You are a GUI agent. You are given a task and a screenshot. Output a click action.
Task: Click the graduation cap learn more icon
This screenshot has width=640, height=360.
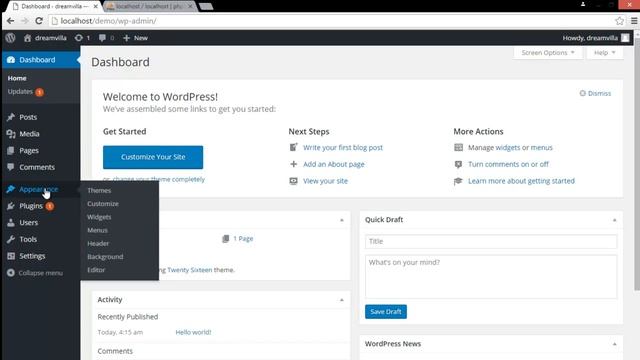pyautogui.click(x=458, y=181)
